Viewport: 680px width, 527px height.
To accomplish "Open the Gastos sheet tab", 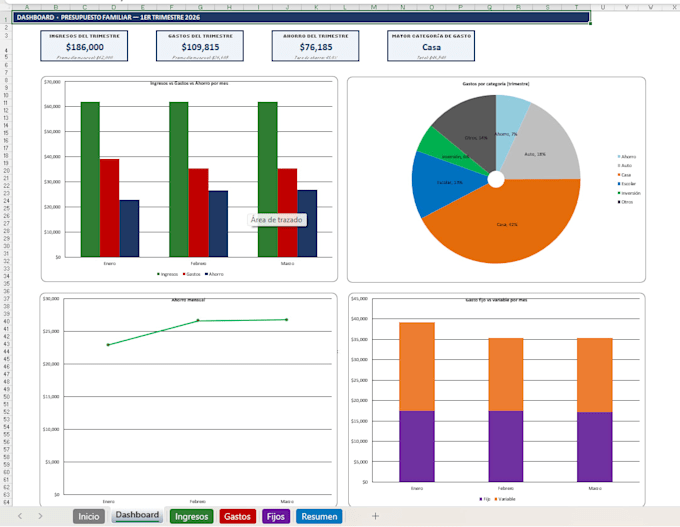I will 237,516.
